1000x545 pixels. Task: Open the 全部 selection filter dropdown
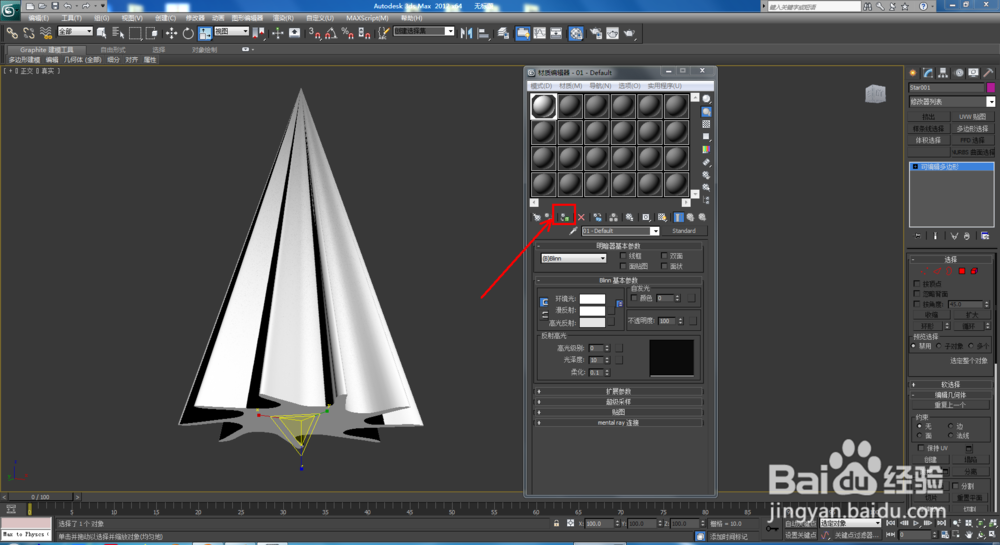click(75, 31)
